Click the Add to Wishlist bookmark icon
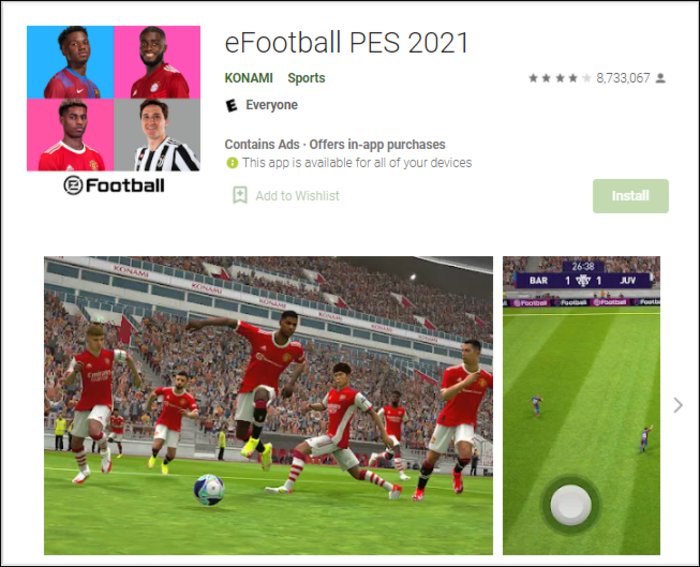700x567 pixels. [240, 195]
